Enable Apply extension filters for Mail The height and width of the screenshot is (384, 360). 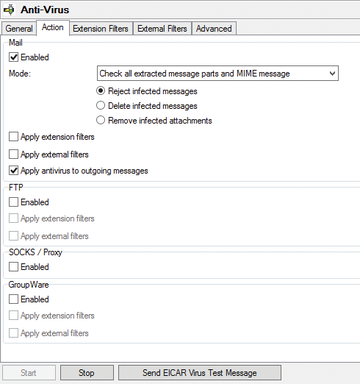[14, 137]
